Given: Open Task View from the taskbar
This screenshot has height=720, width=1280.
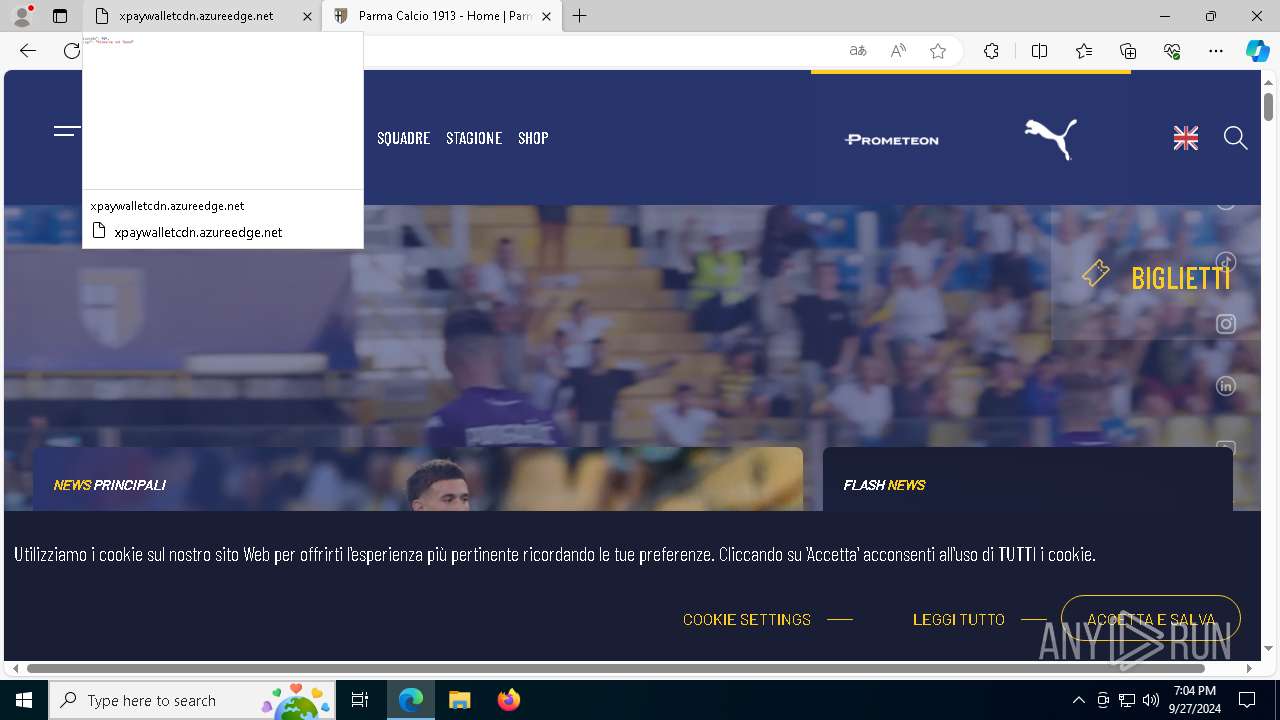Looking at the screenshot, I should pos(360,700).
